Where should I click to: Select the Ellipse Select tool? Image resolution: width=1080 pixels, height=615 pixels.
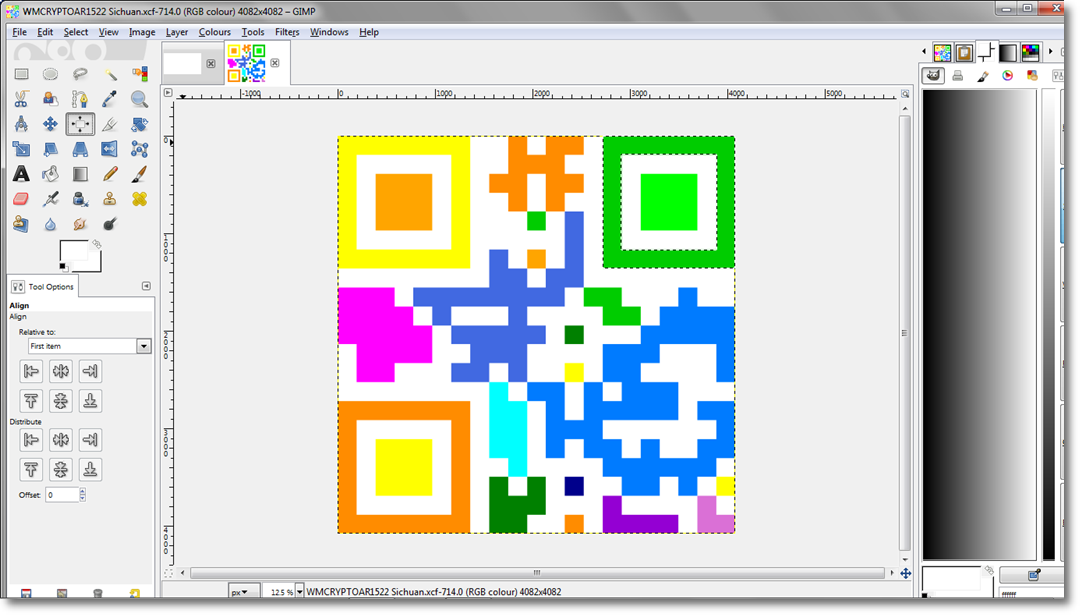[x=50, y=74]
